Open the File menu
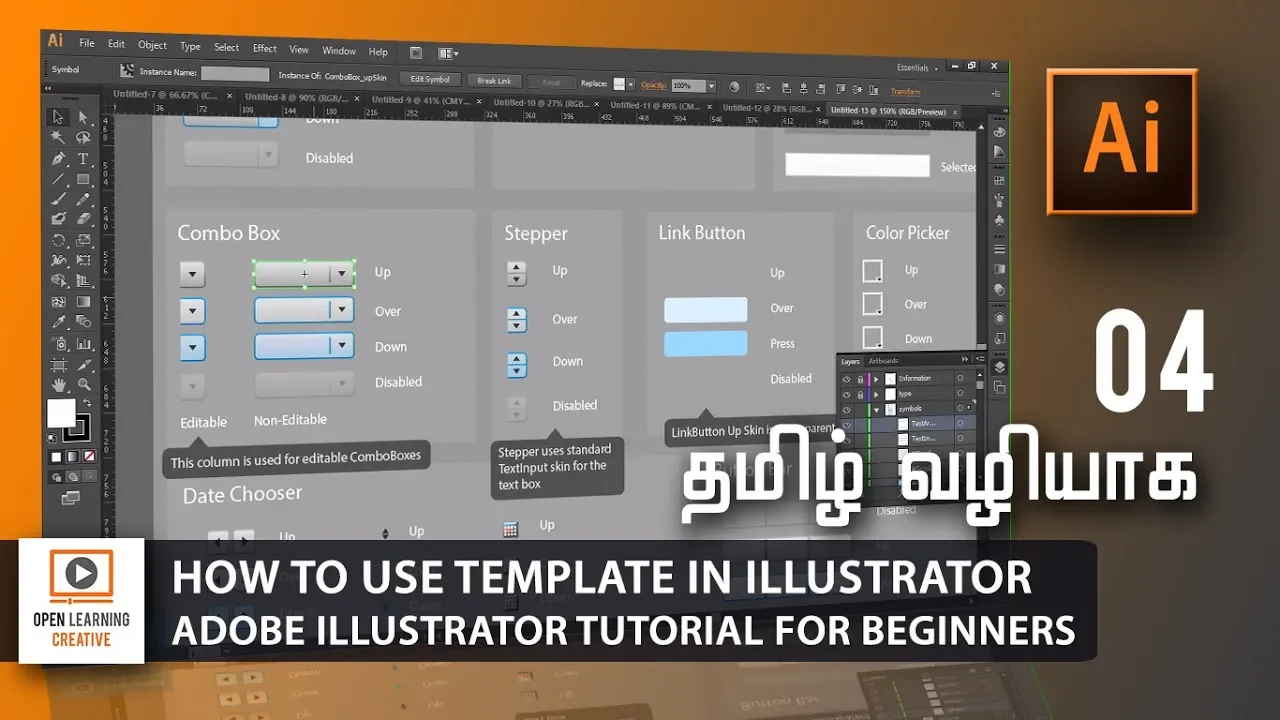Screen dimensions: 1280x720 pyautogui.click(x=87, y=43)
